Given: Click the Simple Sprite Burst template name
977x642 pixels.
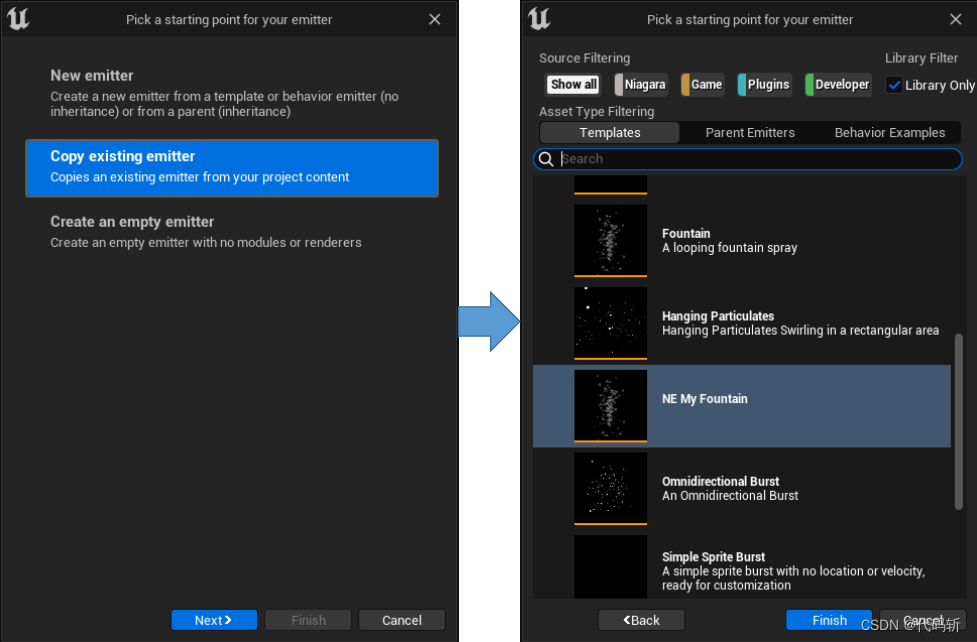Looking at the screenshot, I should point(713,557).
